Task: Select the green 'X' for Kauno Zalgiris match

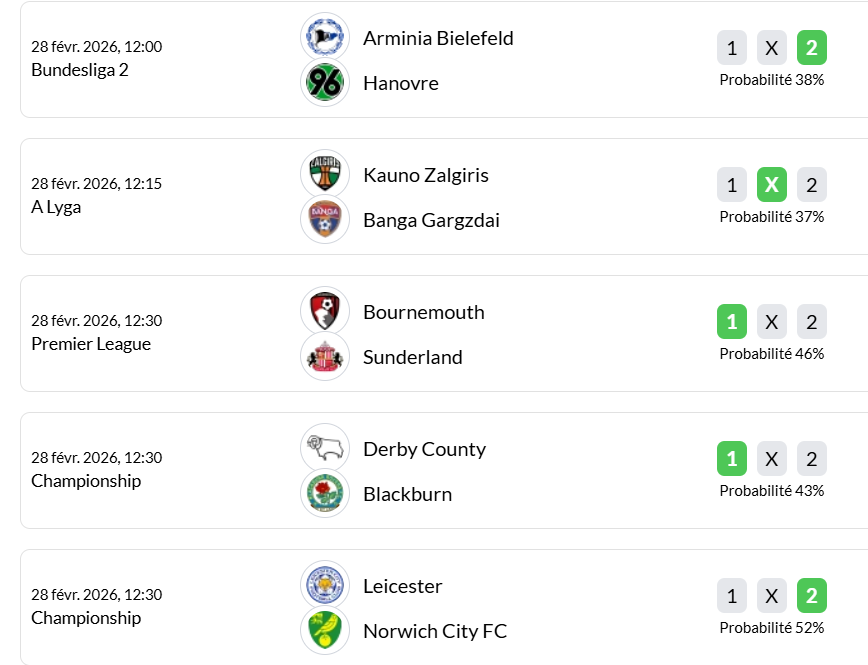Action: coord(772,184)
